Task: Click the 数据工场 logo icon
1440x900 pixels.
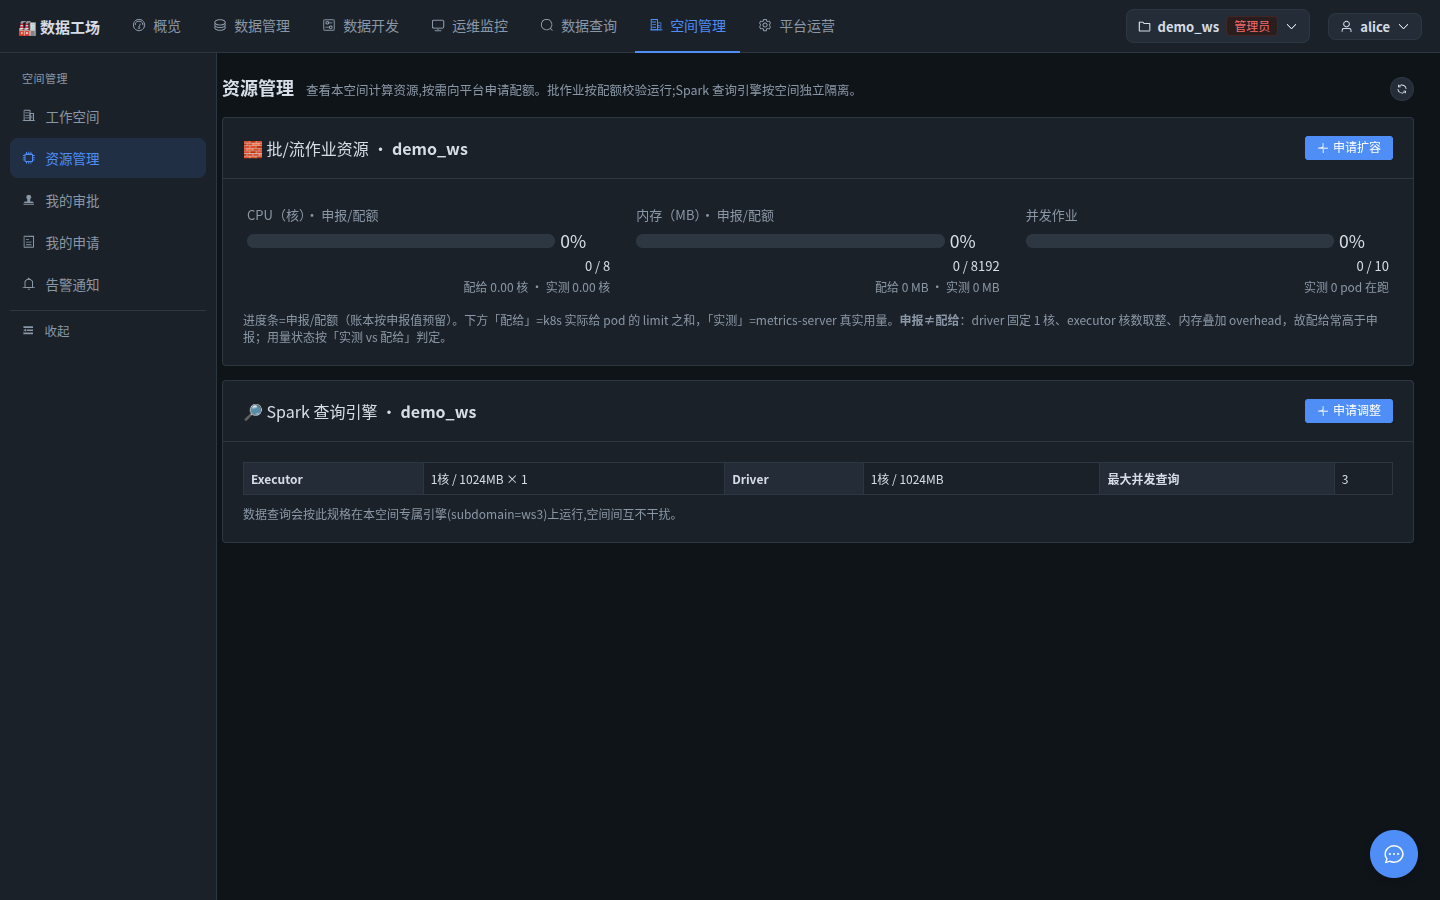Action: click(27, 28)
